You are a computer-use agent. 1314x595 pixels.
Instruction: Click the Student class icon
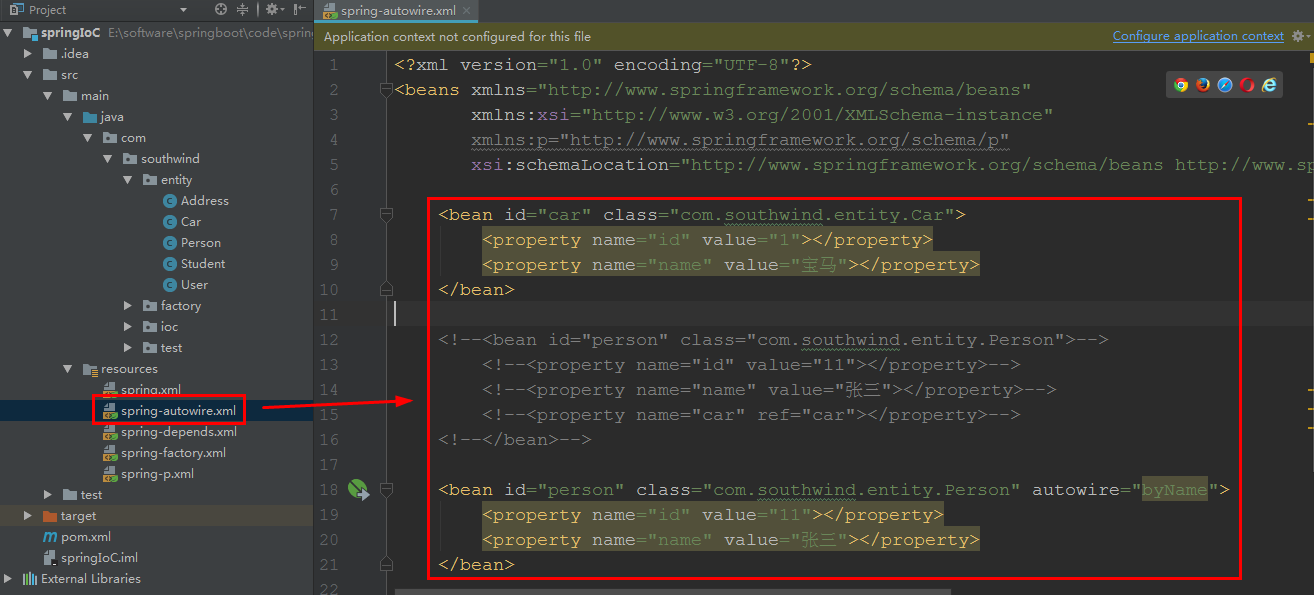(169, 264)
